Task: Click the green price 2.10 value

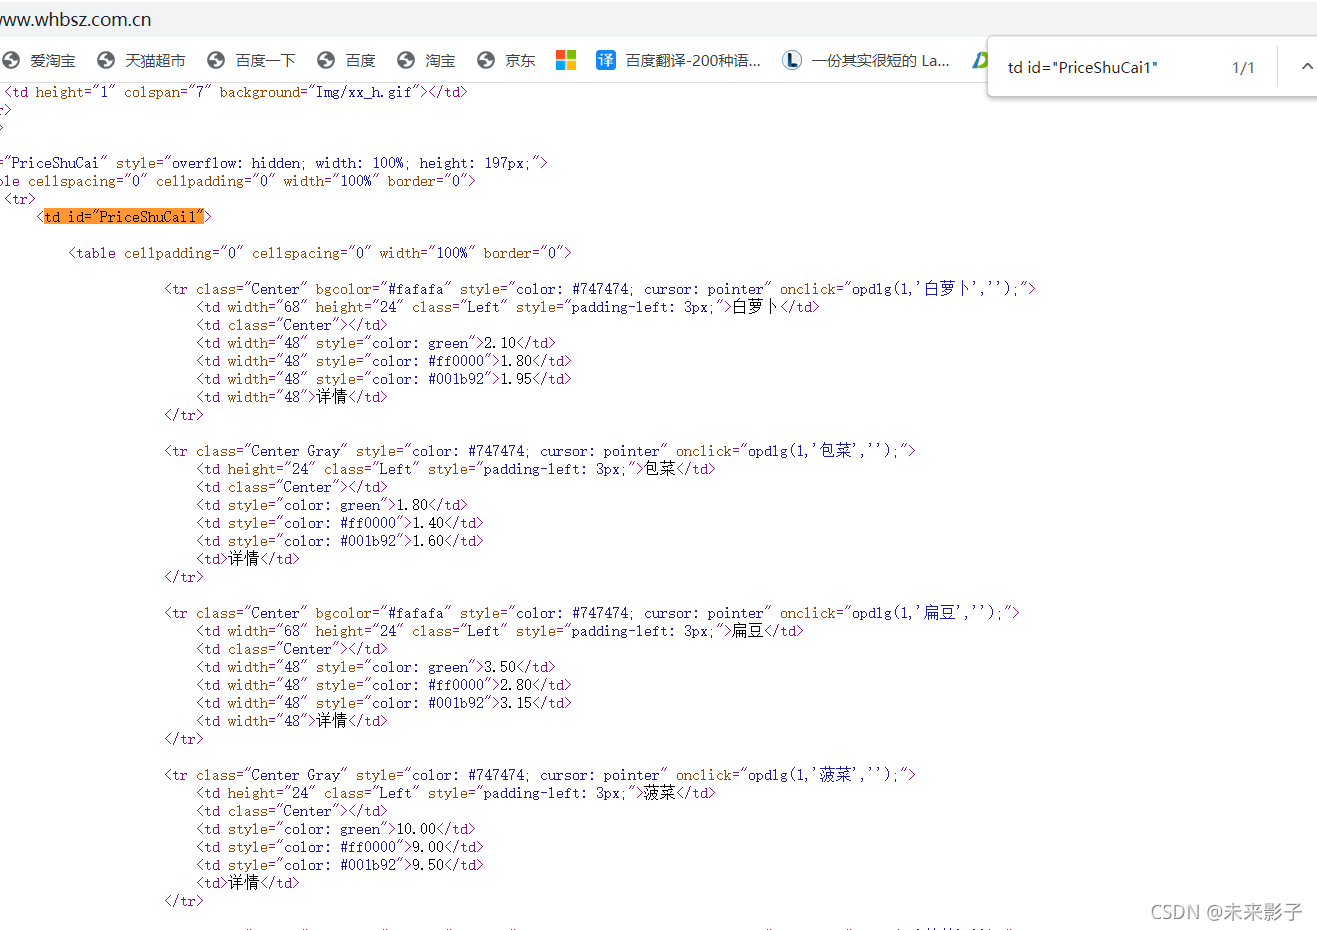Action: coord(500,343)
